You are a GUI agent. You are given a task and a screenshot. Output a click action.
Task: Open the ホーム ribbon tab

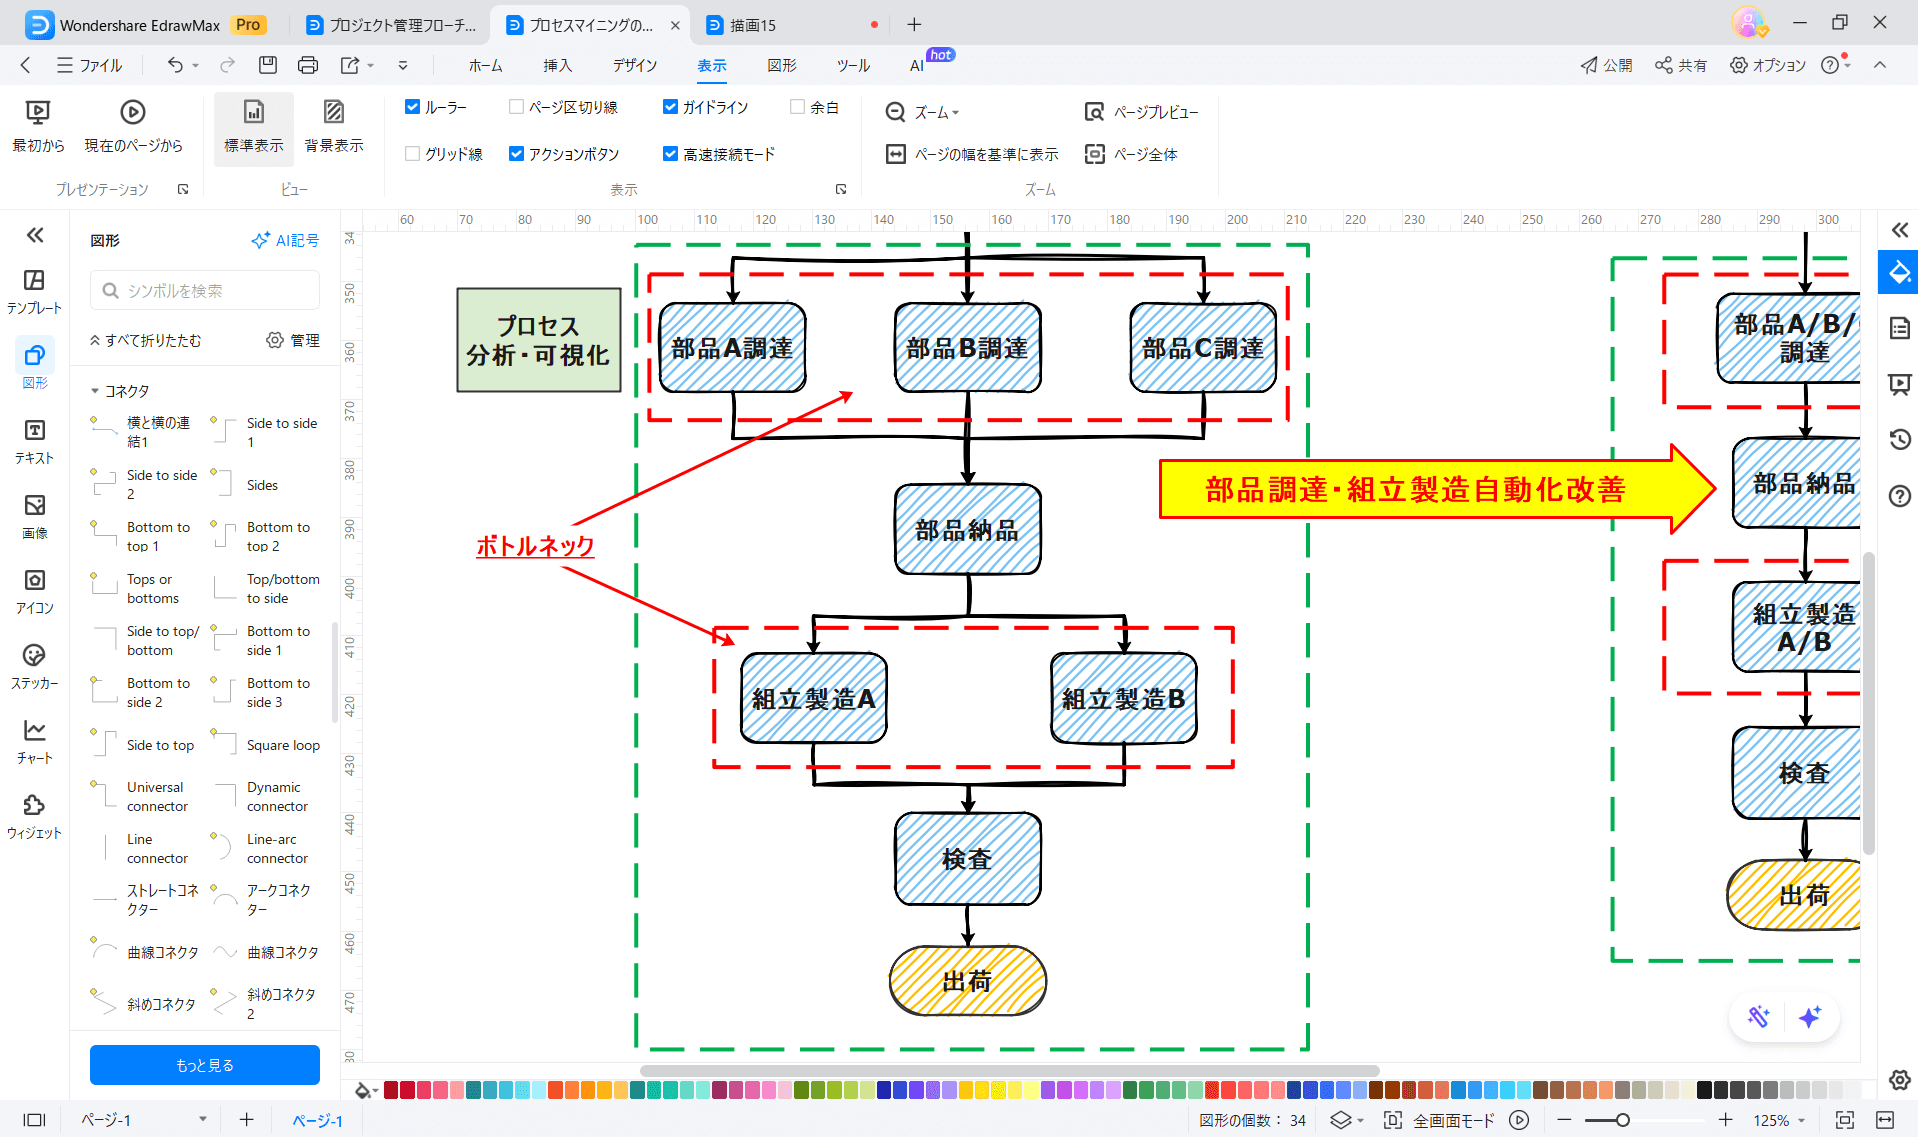486,65
